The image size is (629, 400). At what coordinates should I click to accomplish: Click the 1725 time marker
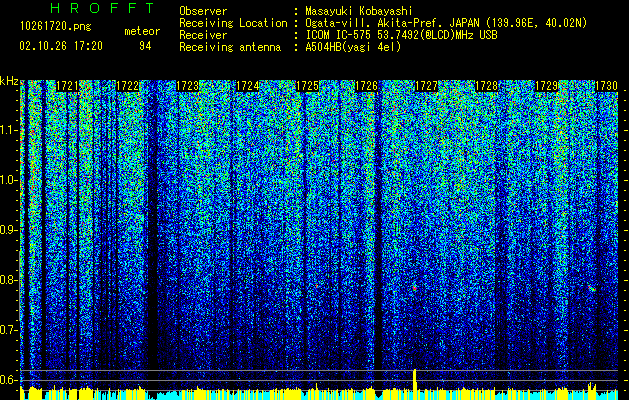(307, 86)
